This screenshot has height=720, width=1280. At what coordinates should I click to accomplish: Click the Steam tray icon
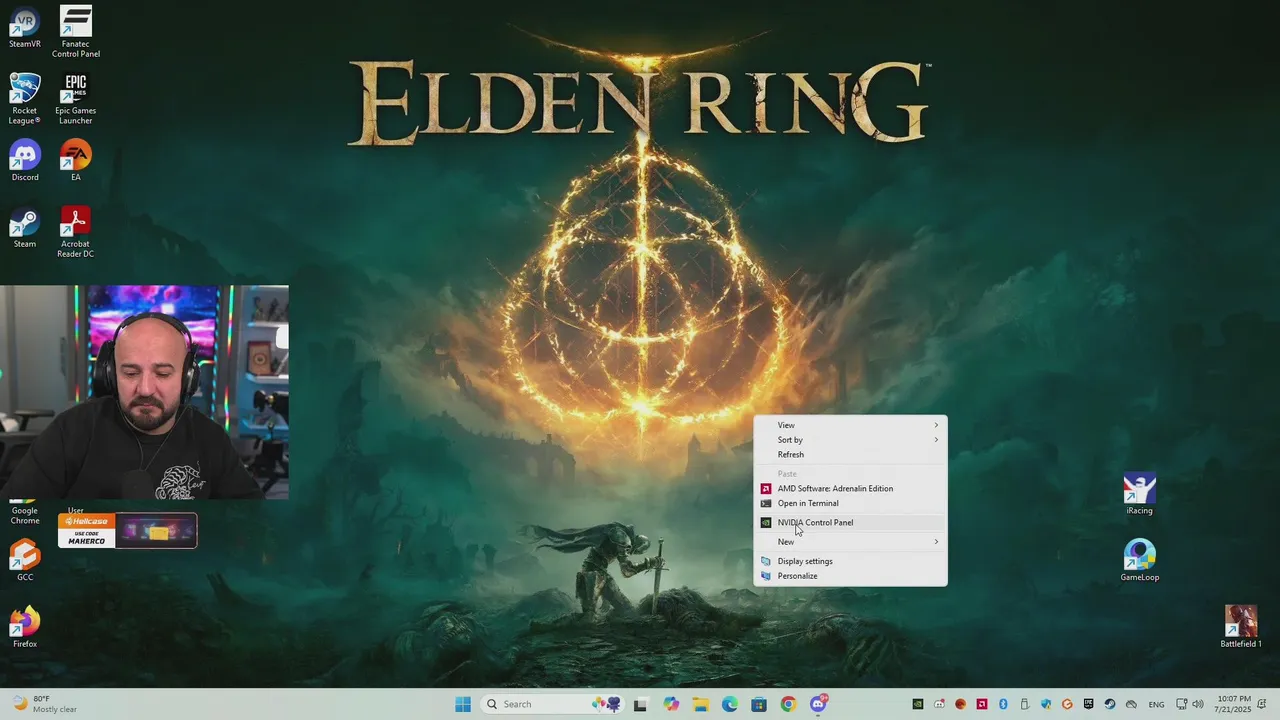click(x=1110, y=704)
